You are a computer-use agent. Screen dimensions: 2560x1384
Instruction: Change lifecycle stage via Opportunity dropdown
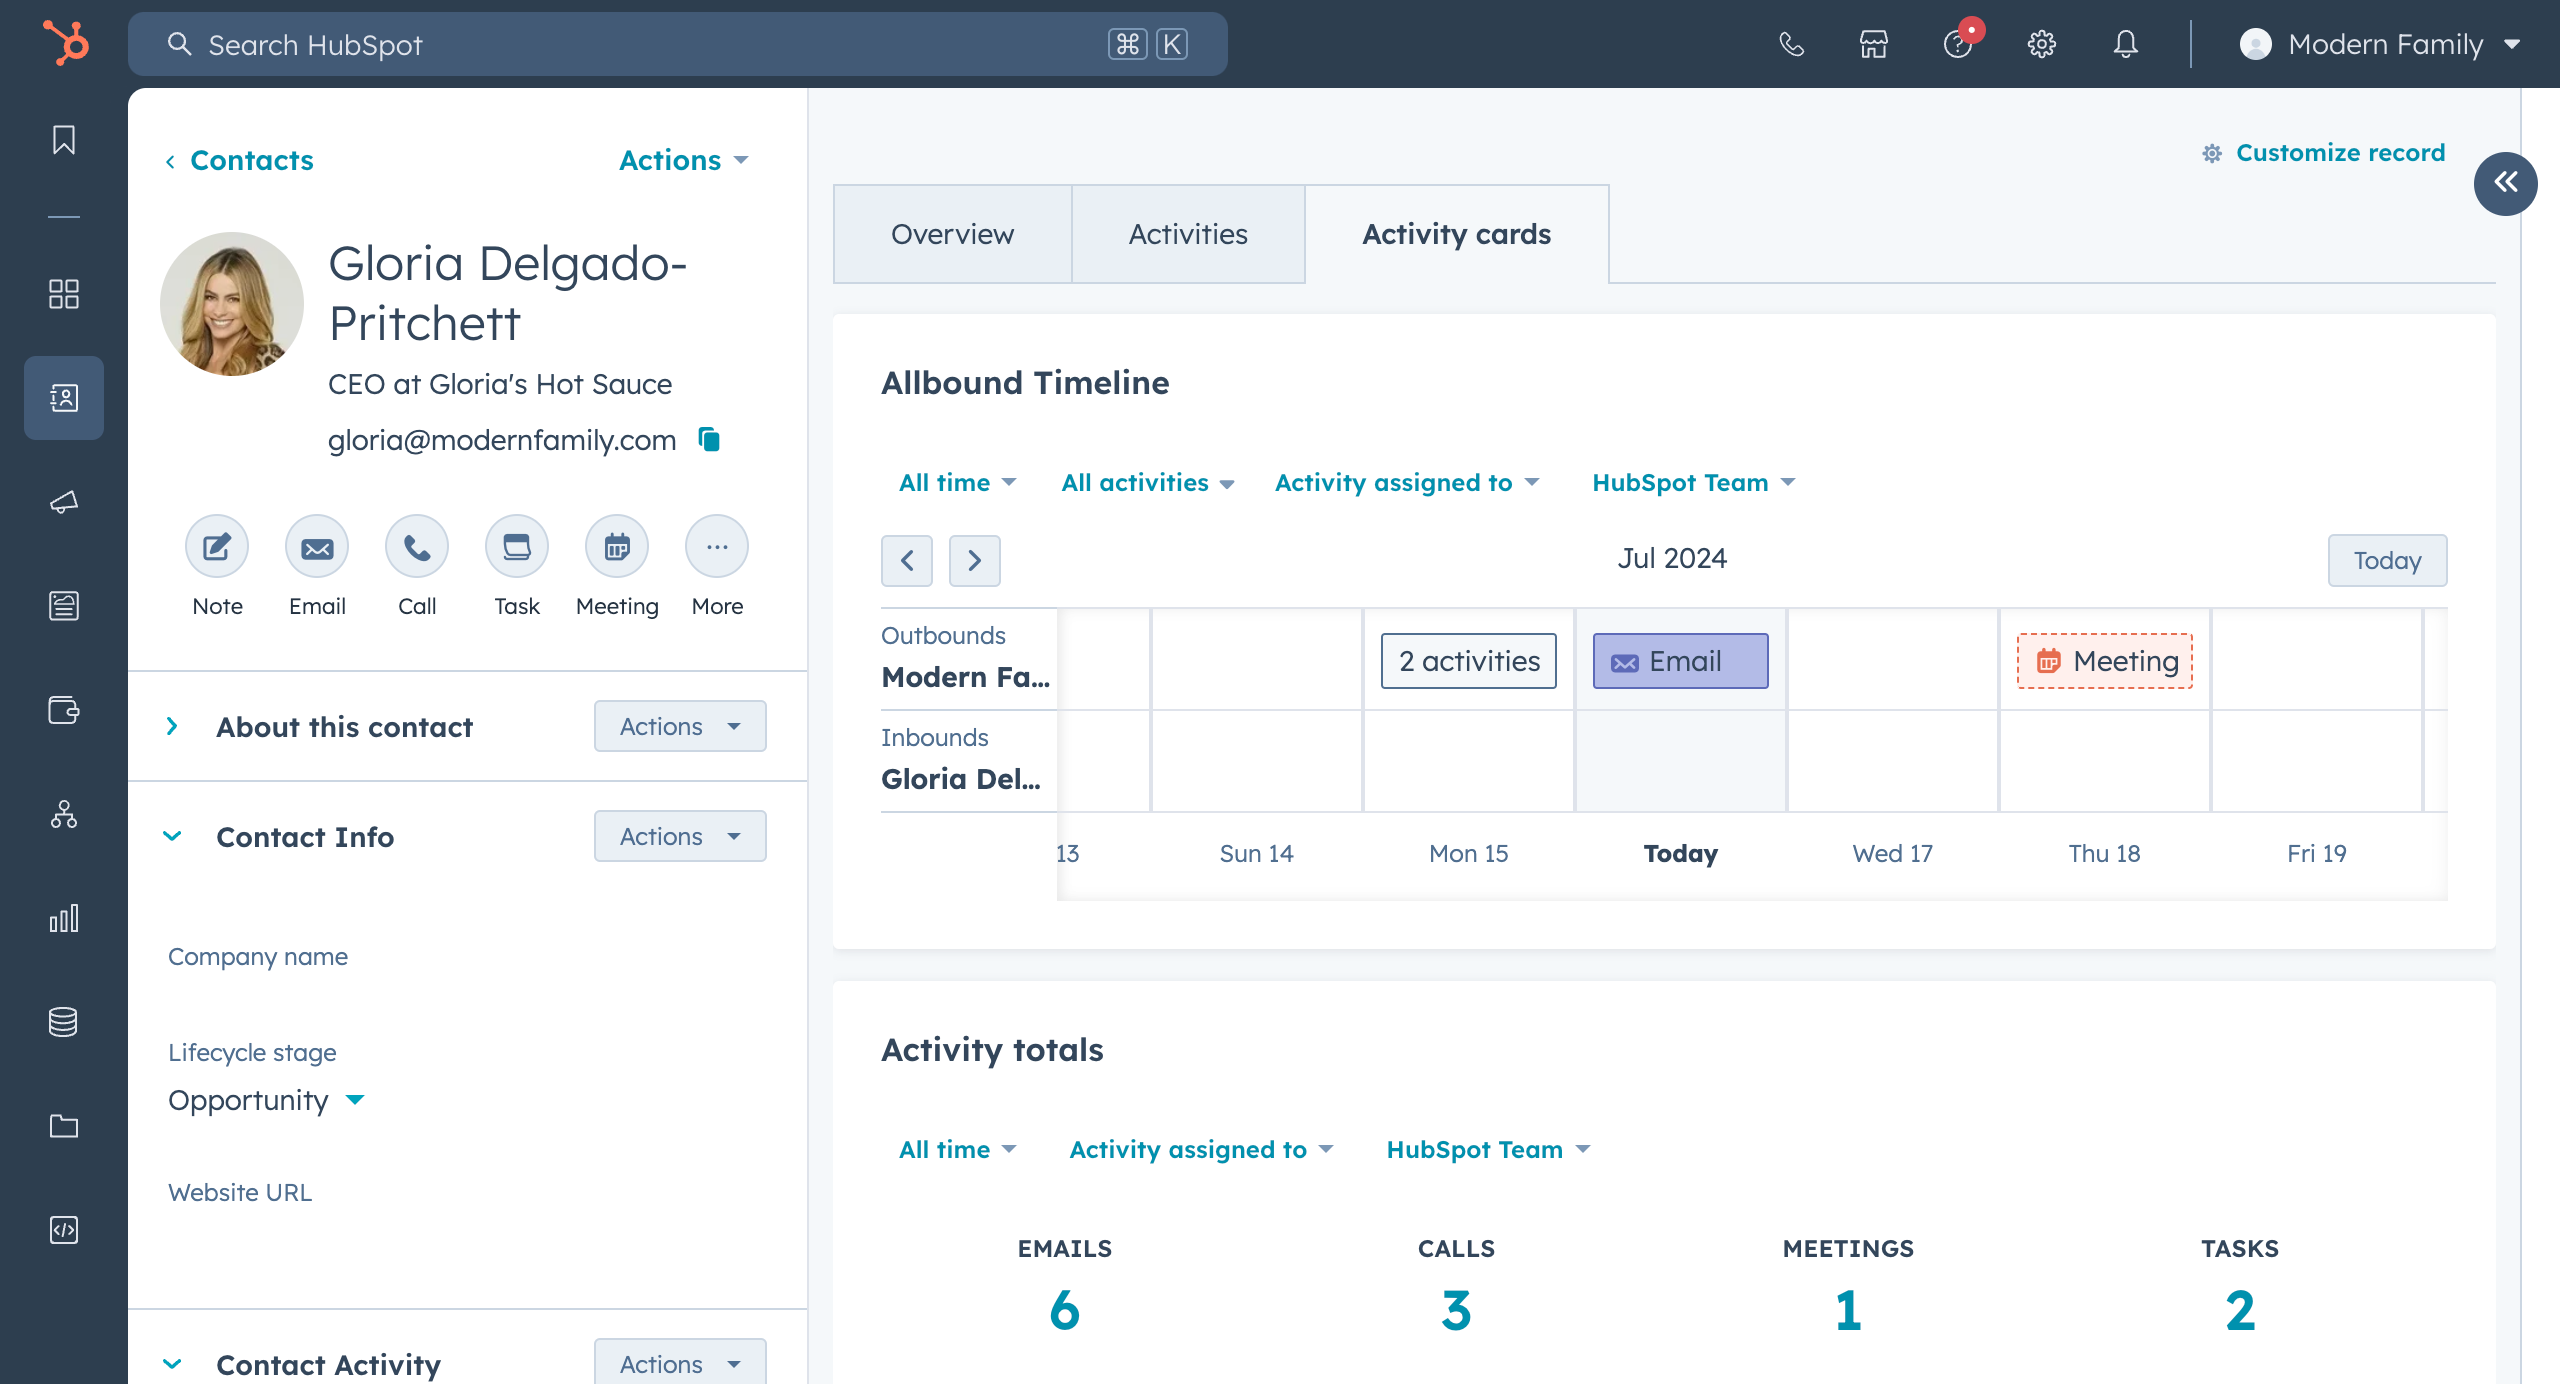265,1100
